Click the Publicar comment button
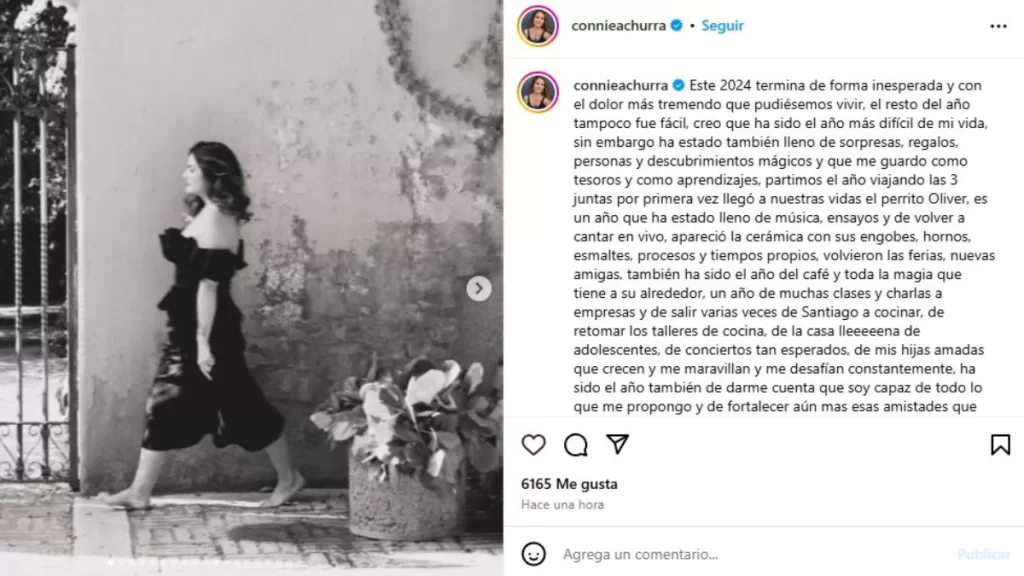1024x576 pixels. [984, 554]
